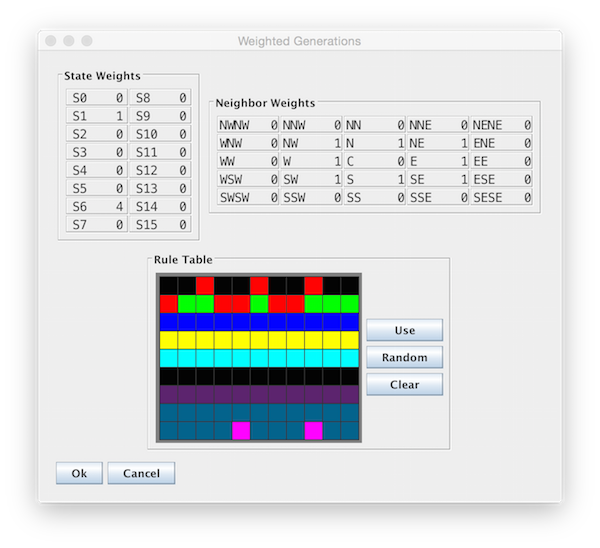Focus the WW neighbor weight field

(248, 161)
